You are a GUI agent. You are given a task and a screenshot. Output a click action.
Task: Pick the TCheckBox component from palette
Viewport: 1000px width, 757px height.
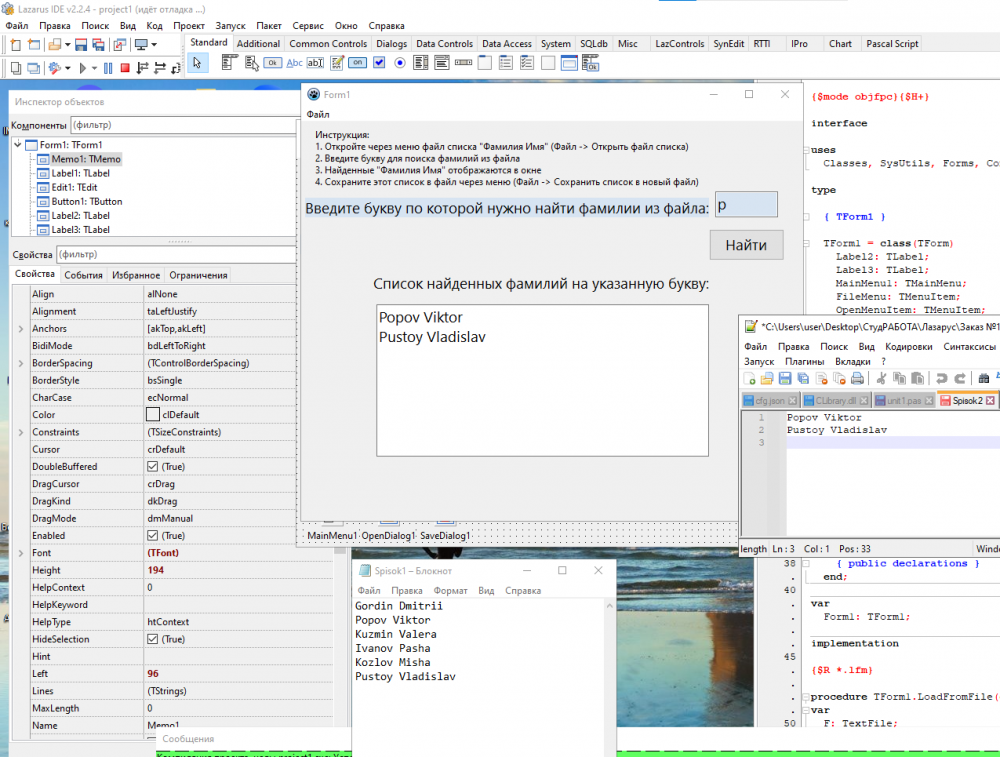(379, 63)
